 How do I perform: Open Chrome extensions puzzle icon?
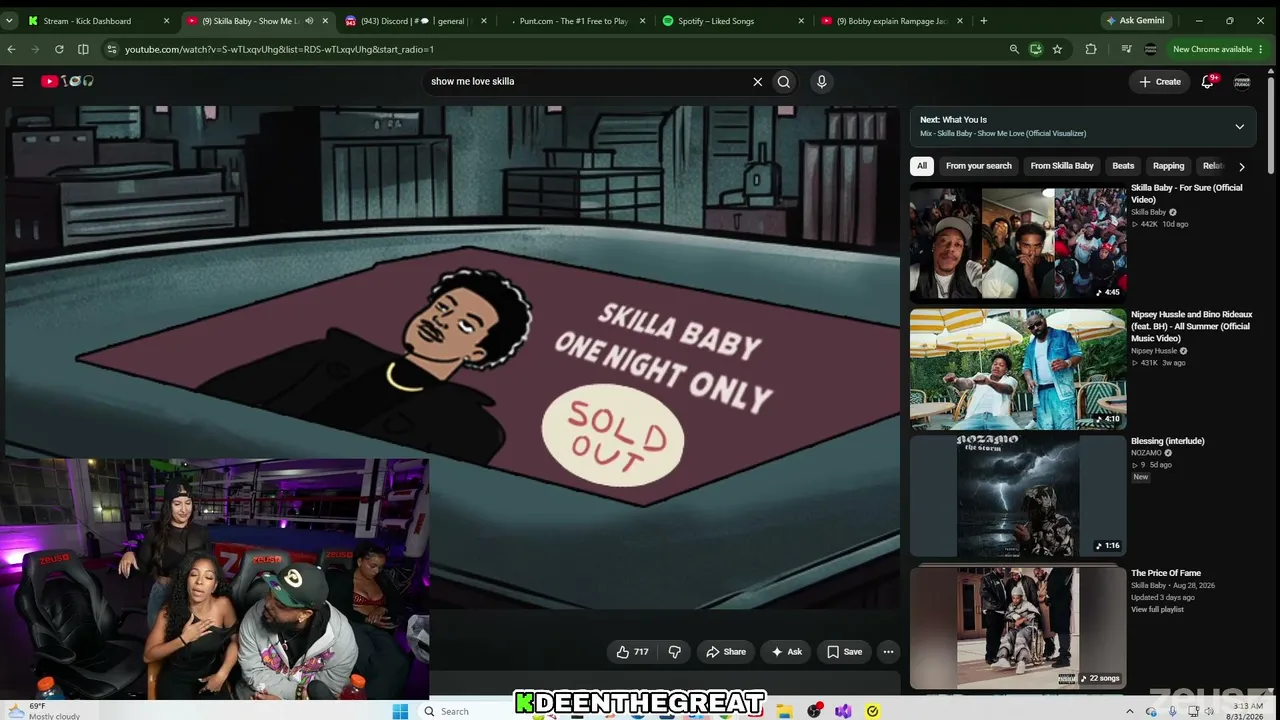[x=1091, y=49]
